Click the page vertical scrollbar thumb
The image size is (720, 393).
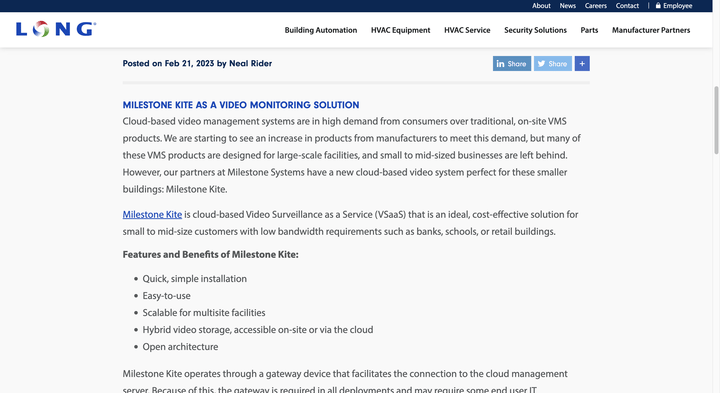[716, 120]
